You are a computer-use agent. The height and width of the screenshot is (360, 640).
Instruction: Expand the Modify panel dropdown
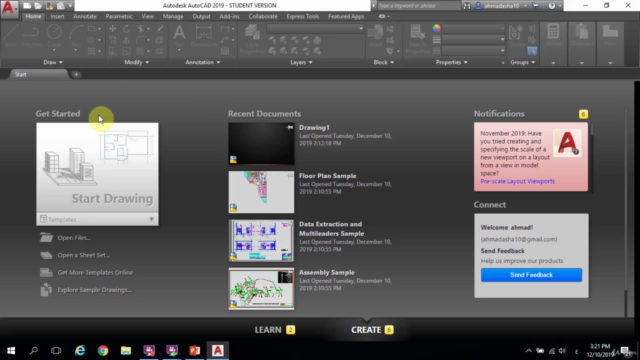pyautogui.click(x=136, y=62)
